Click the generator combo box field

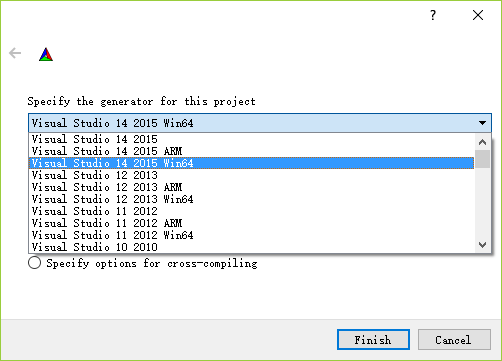260,123
